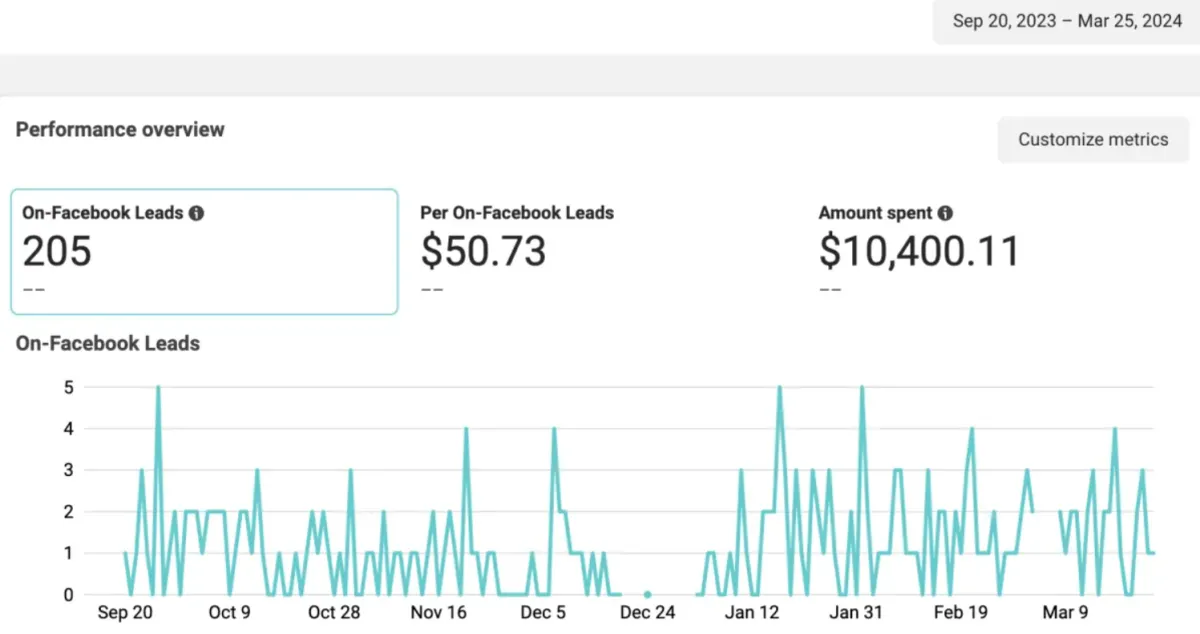Click the Nov 16 x-axis label
The width and height of the screenshot is (1200, 634).
click(438, 612)
